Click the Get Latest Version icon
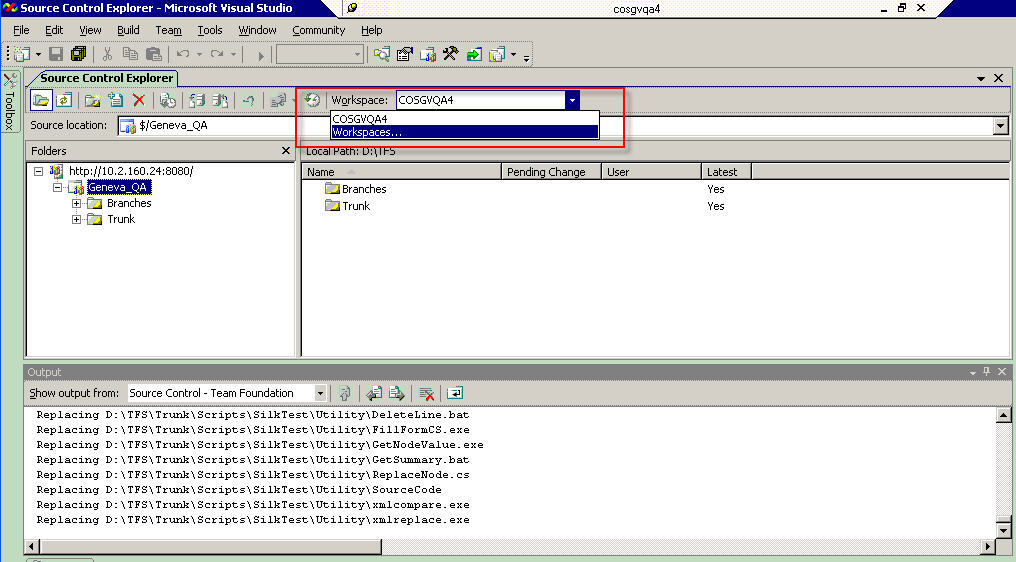The image size is (1016, 562). [x=168, y=100]
